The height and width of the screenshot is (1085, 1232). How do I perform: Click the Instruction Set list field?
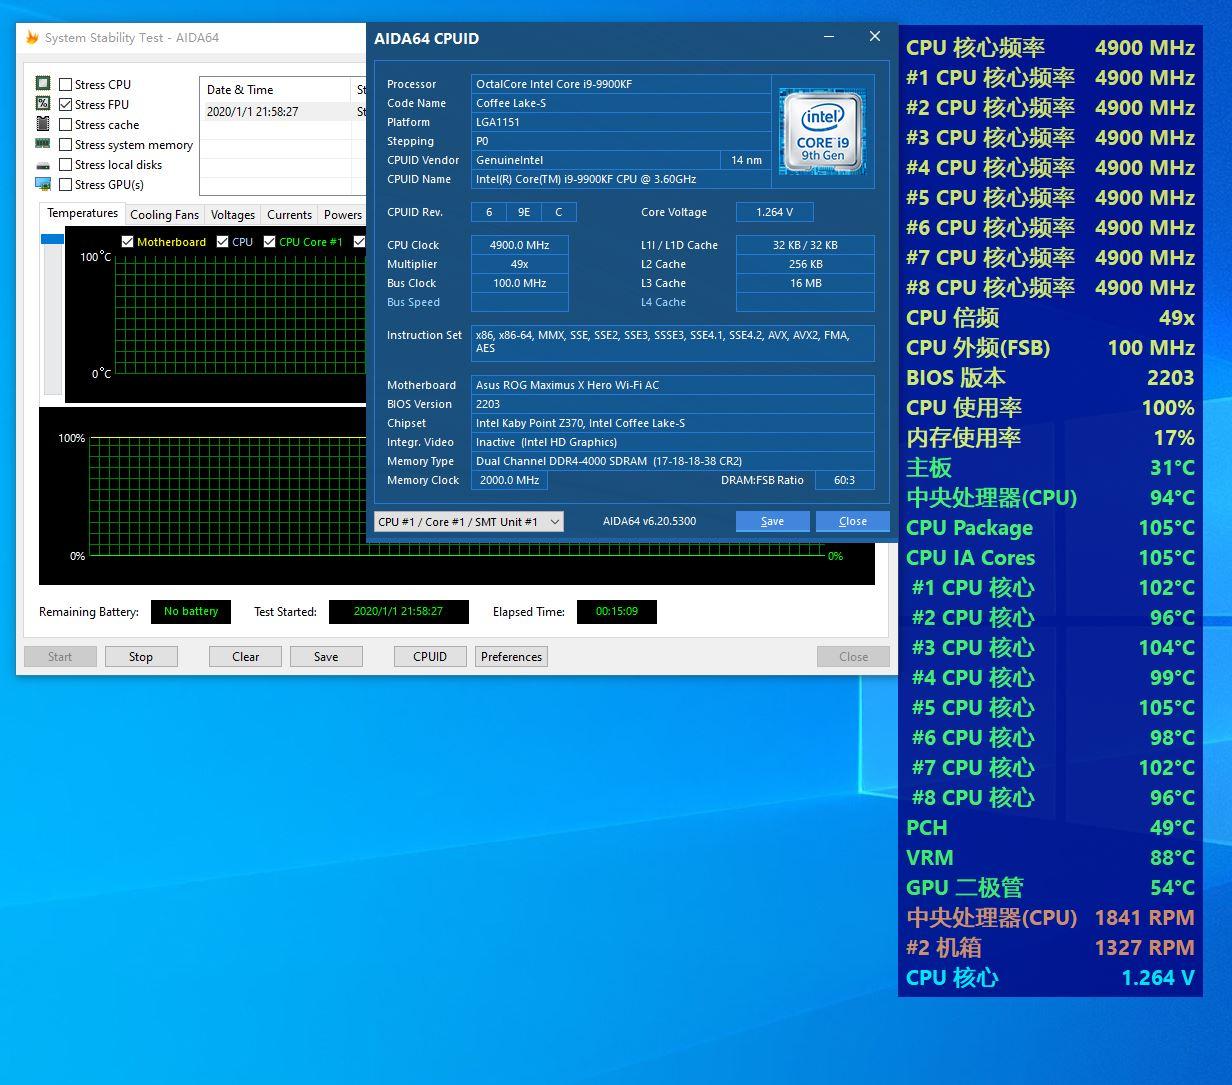pyautogui.click(x=672, y=343)
